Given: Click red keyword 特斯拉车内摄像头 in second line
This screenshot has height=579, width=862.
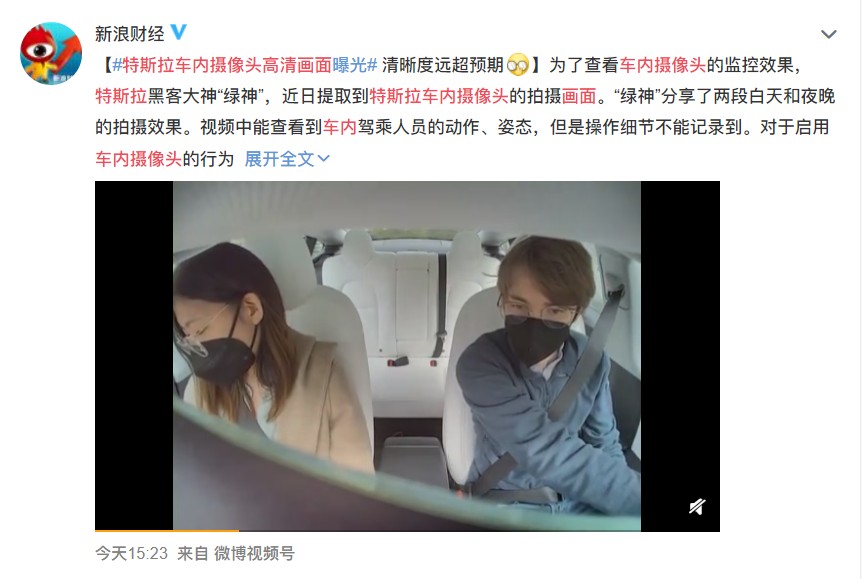Looking at the screenshot, I should point(439,96).
